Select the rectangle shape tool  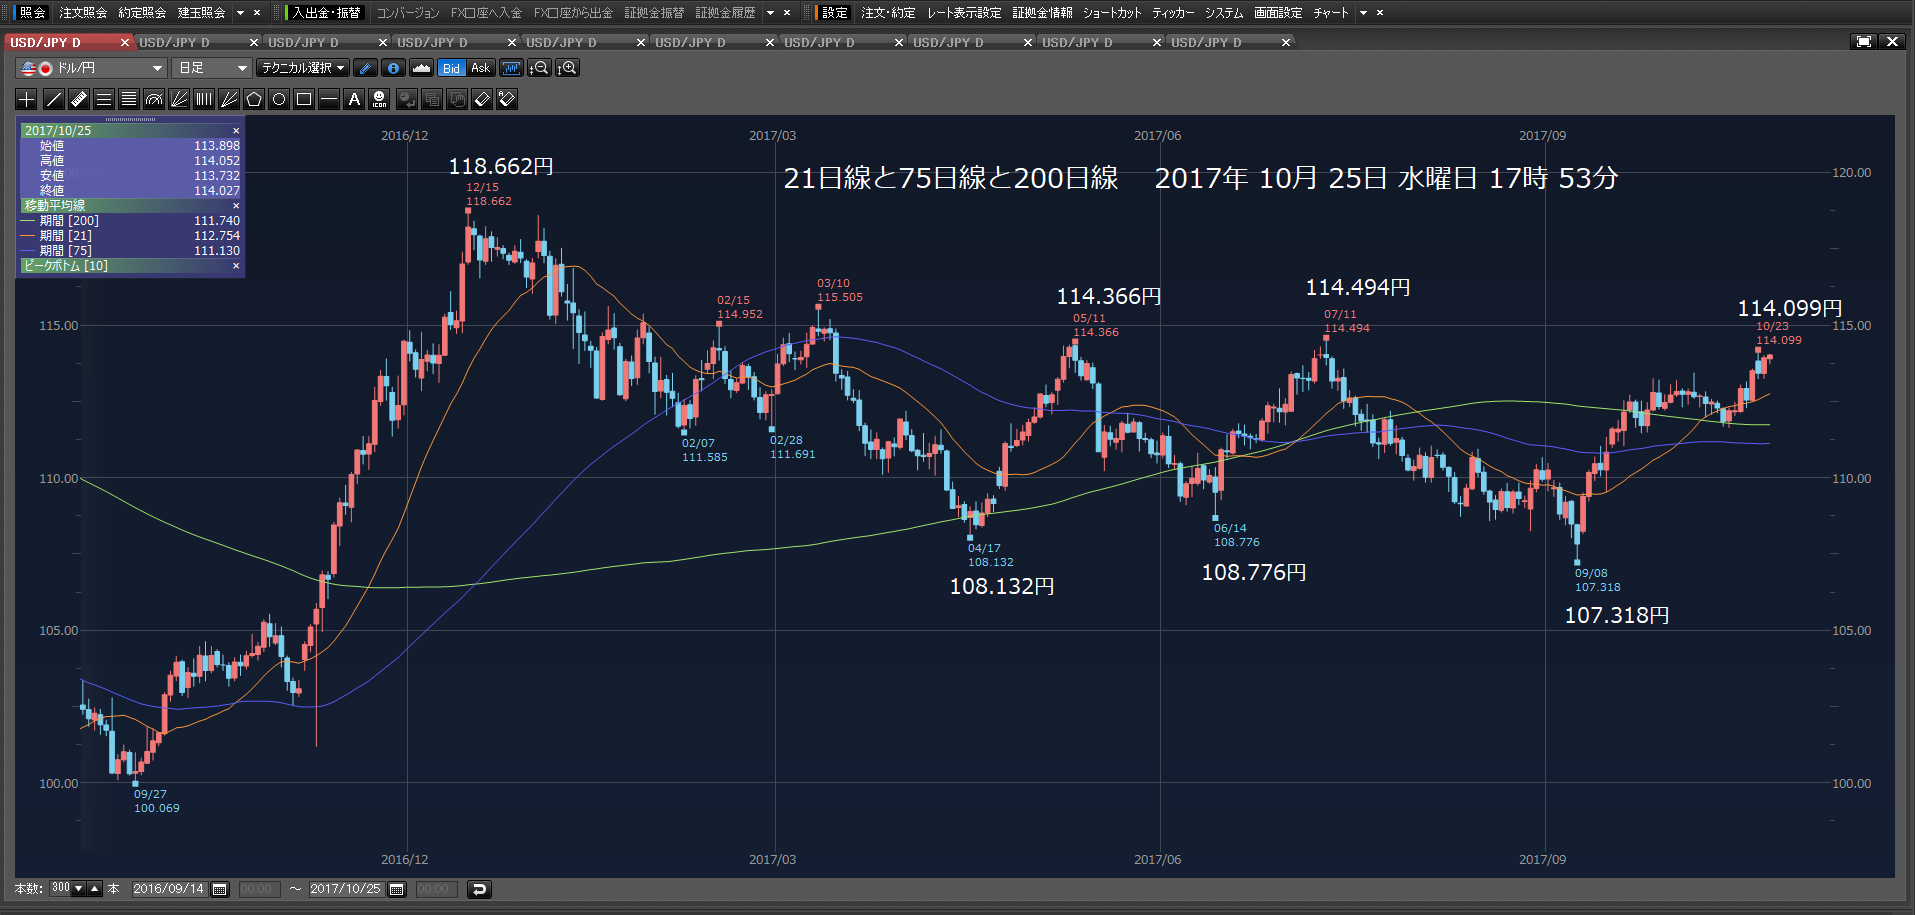click(304, 99)
